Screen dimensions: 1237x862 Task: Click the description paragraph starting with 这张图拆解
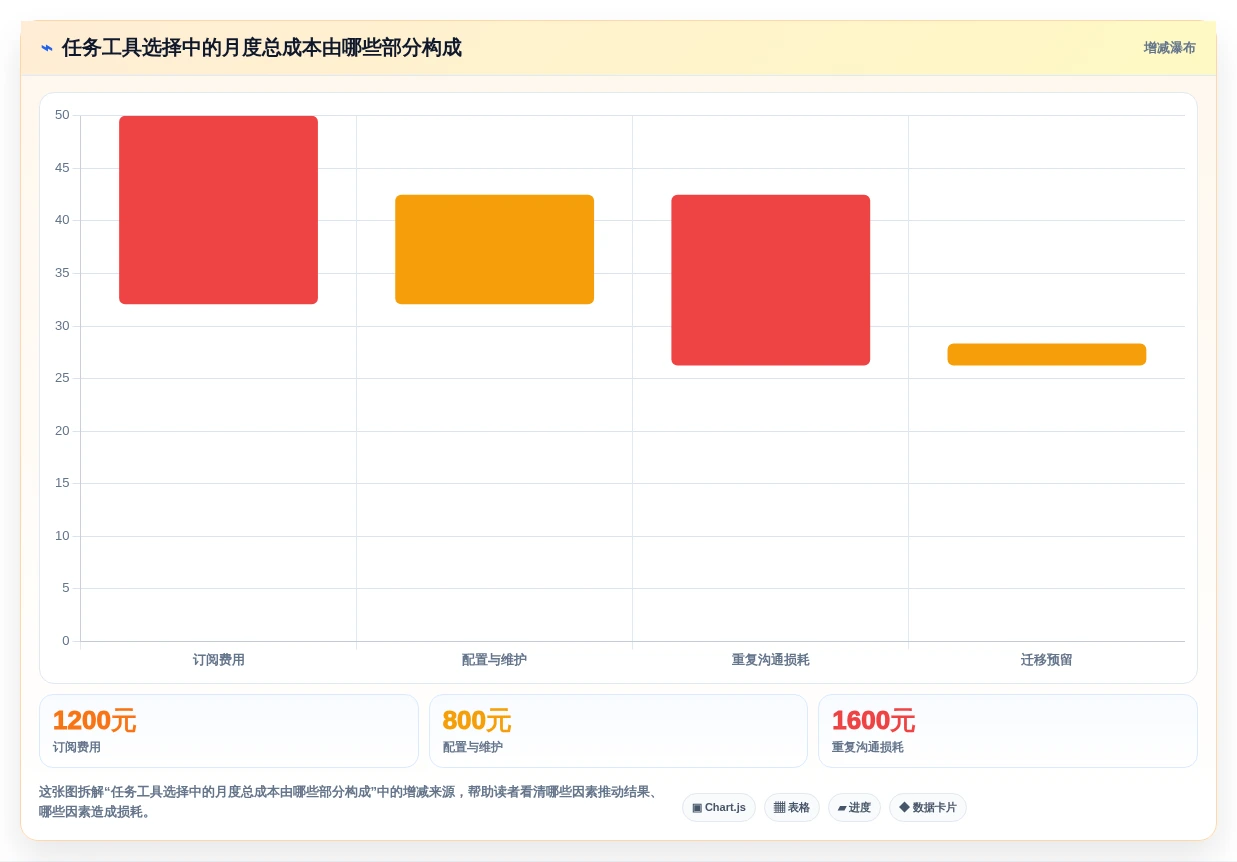point(350,802)
